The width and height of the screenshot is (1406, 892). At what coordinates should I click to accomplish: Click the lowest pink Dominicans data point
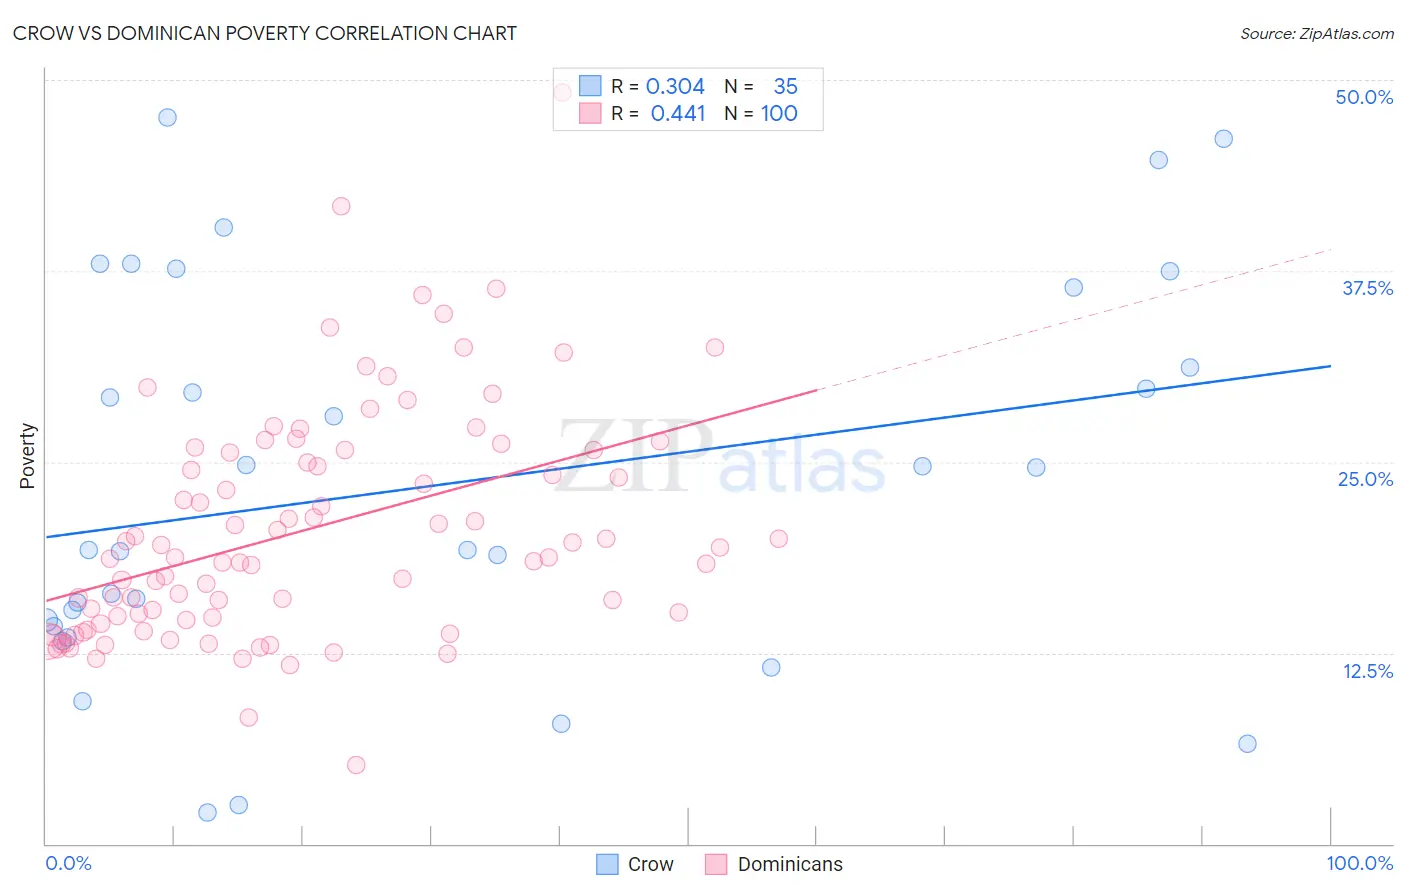(x=356, y=765)
